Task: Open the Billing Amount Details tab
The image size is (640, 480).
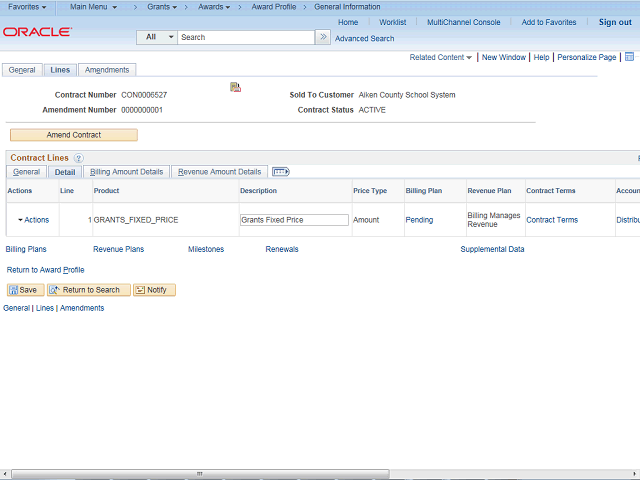Action: point(127,172)
